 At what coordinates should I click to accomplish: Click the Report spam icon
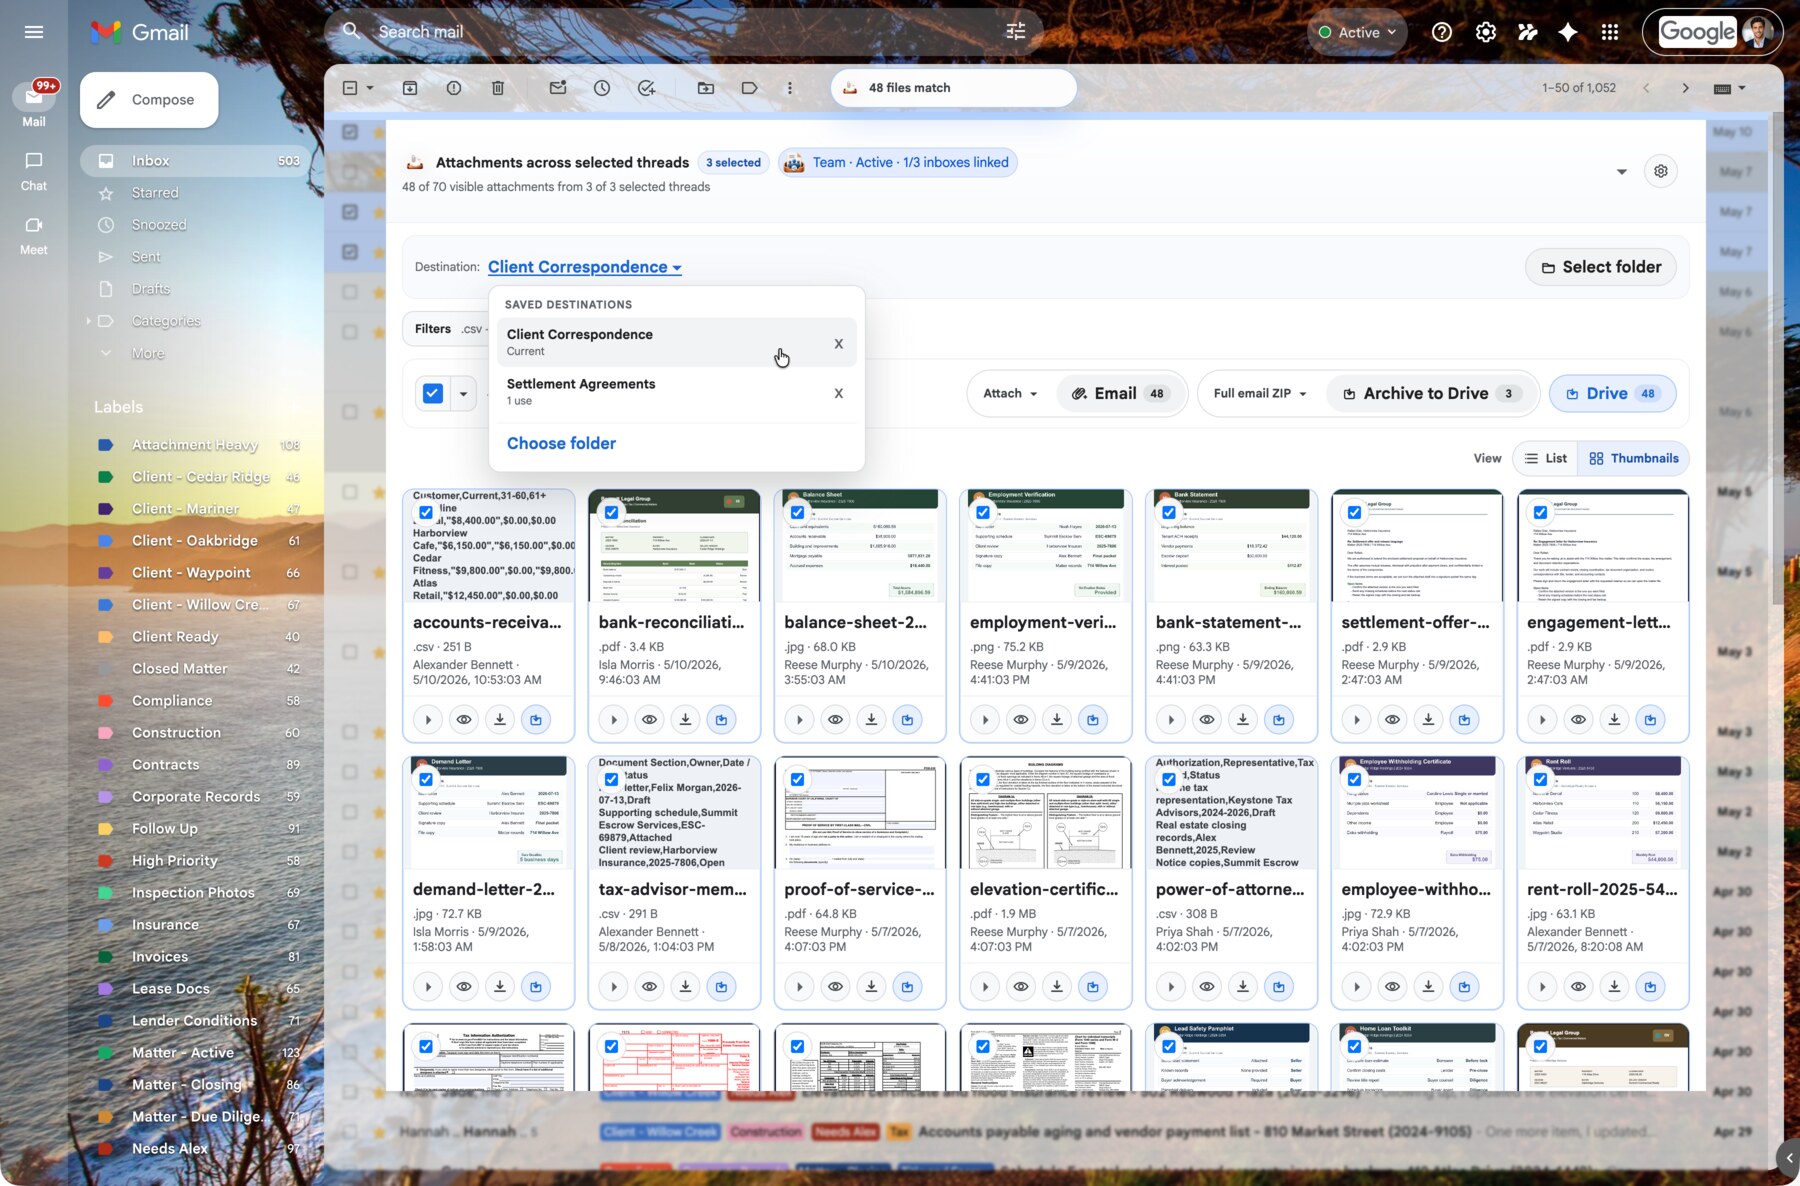coord(454,88)
